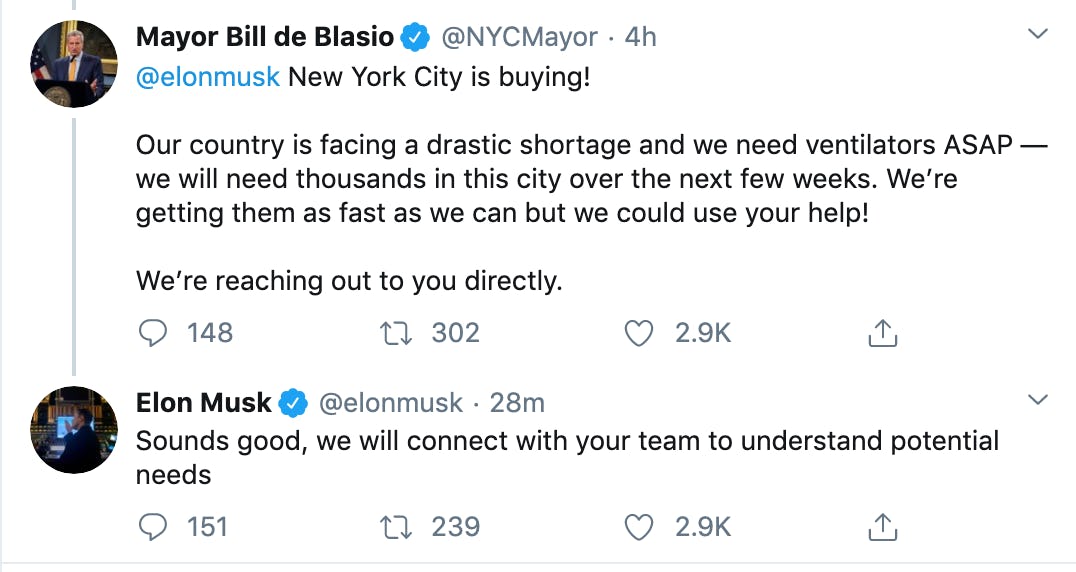
Task: Open the Elon Musk display name link
Action: (204, 403)
